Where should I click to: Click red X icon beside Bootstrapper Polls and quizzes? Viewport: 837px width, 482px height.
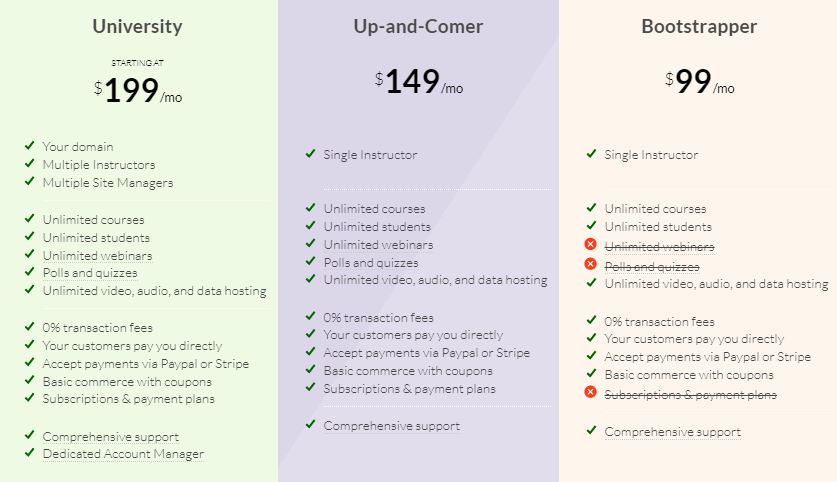(x=590, y=265)
